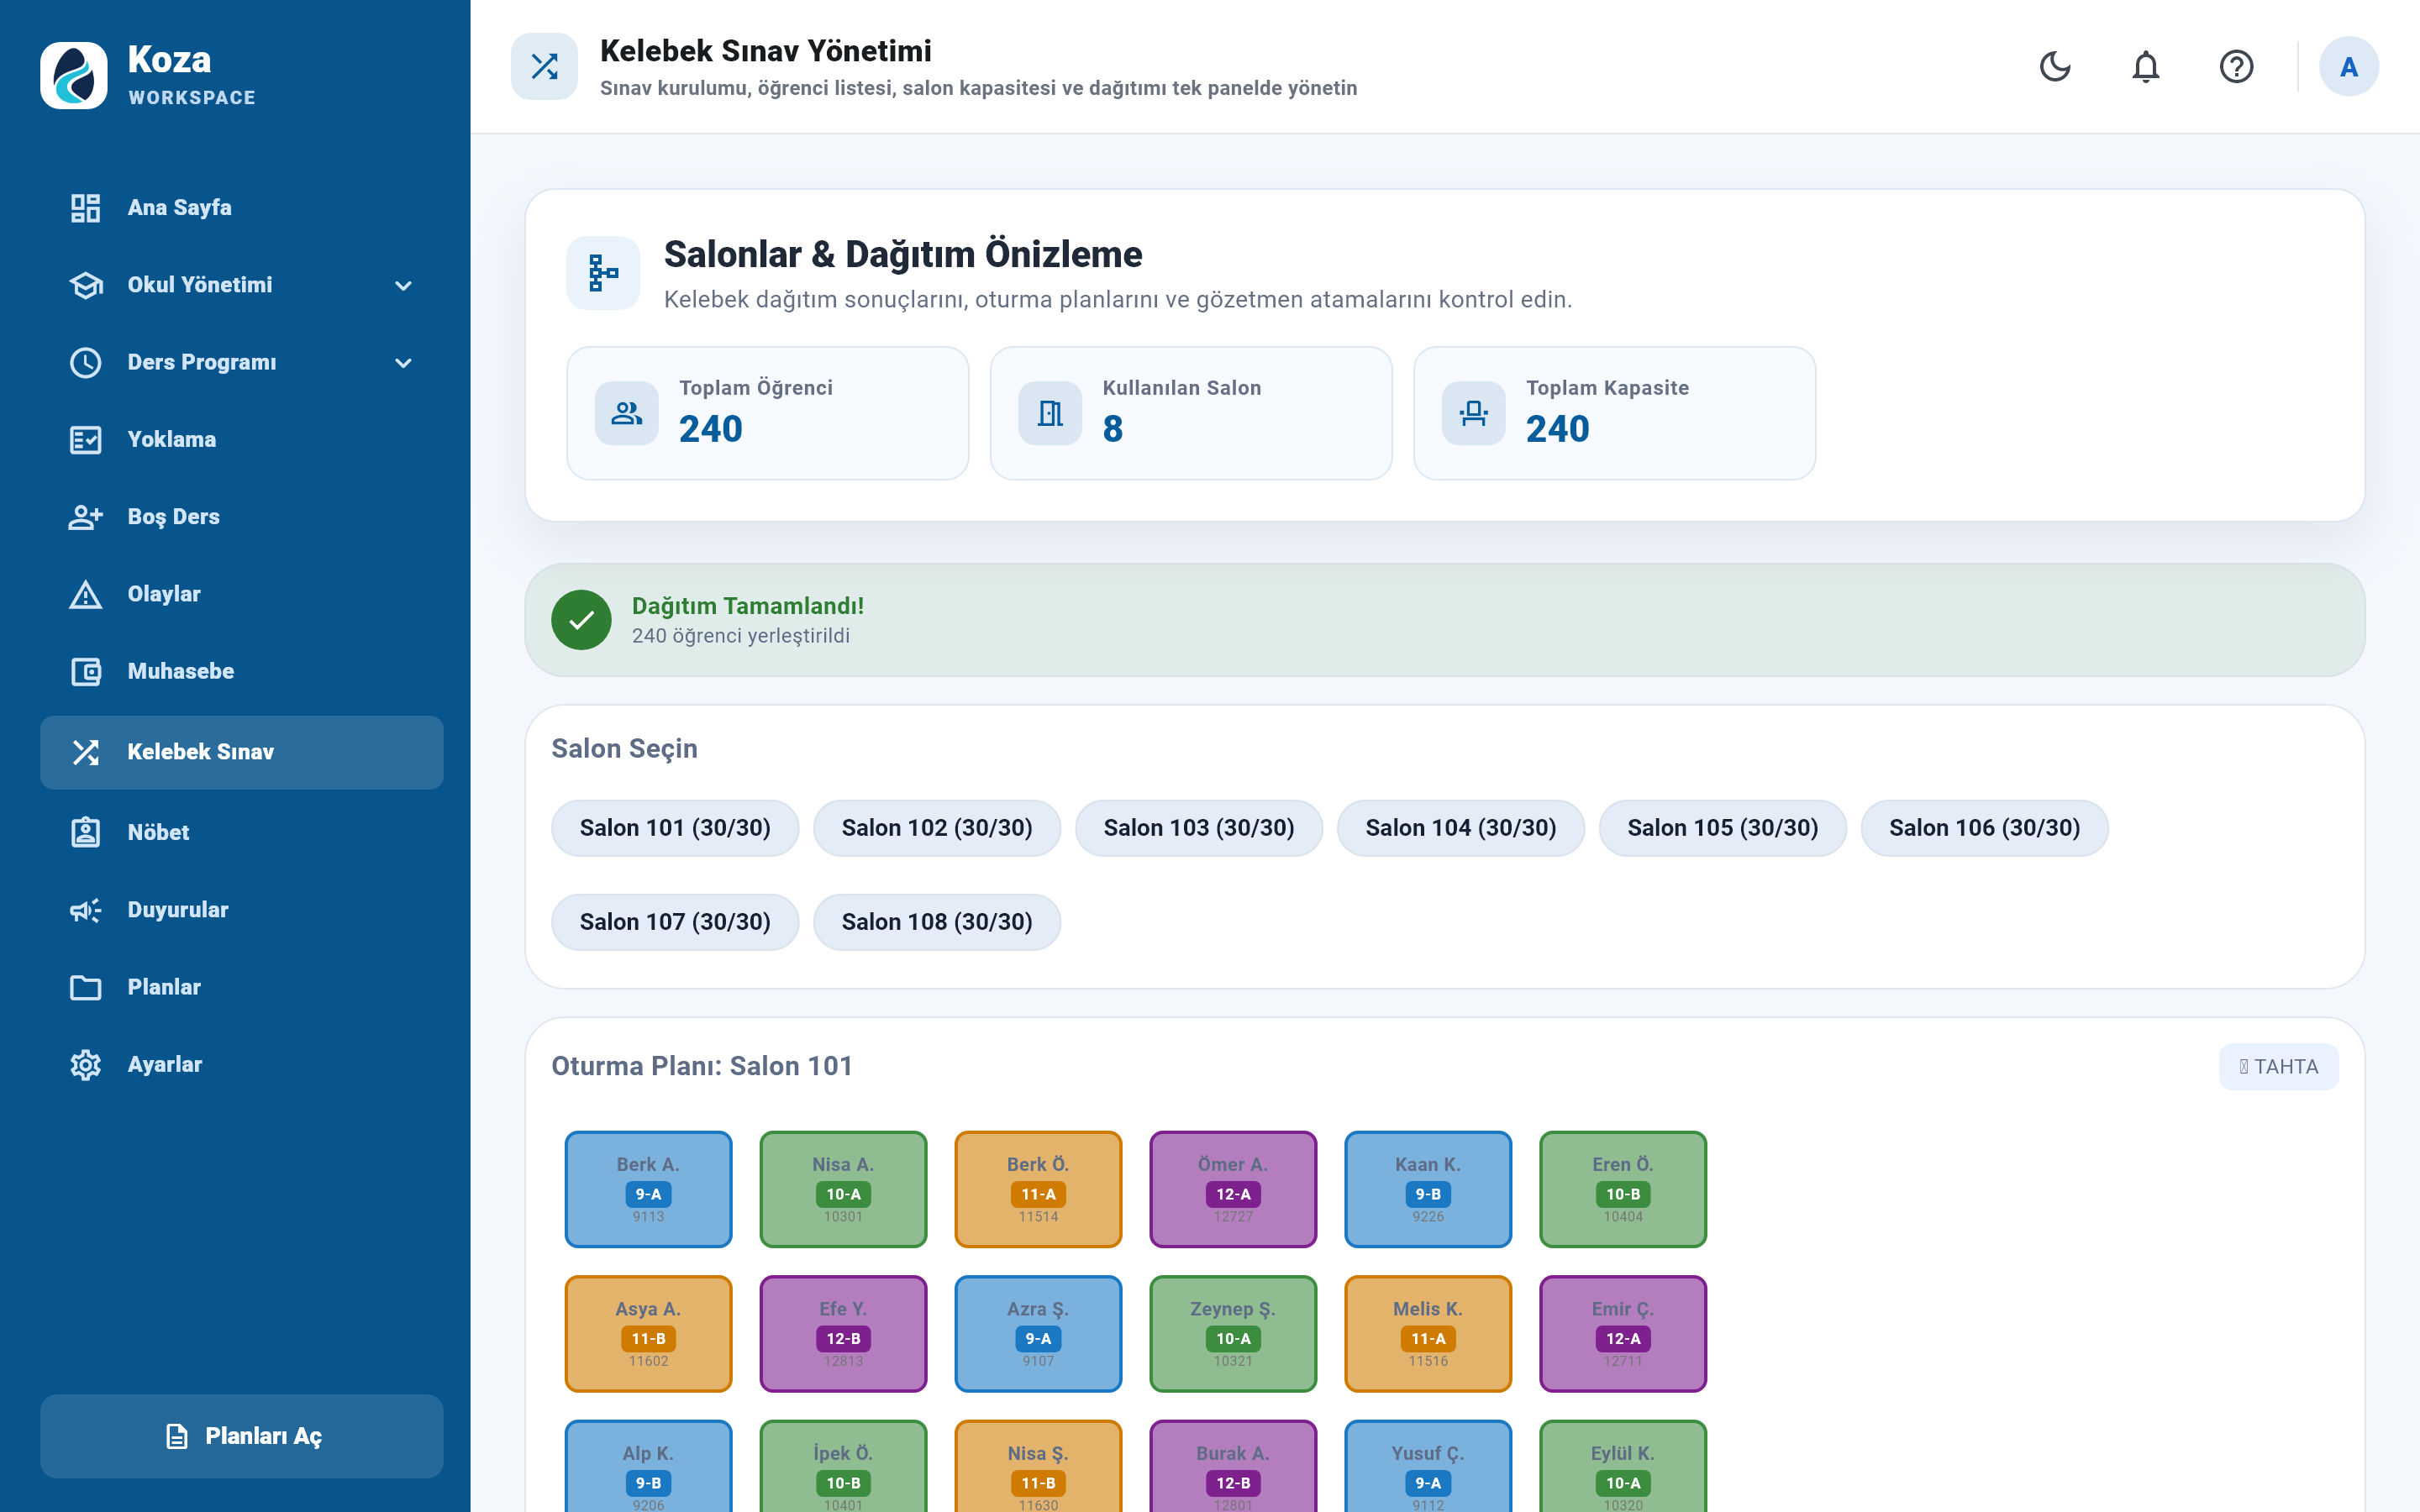The height and width of the screenshot is (1512, 2420).
Task: Open notifications bell icon
Action: 2146,67
